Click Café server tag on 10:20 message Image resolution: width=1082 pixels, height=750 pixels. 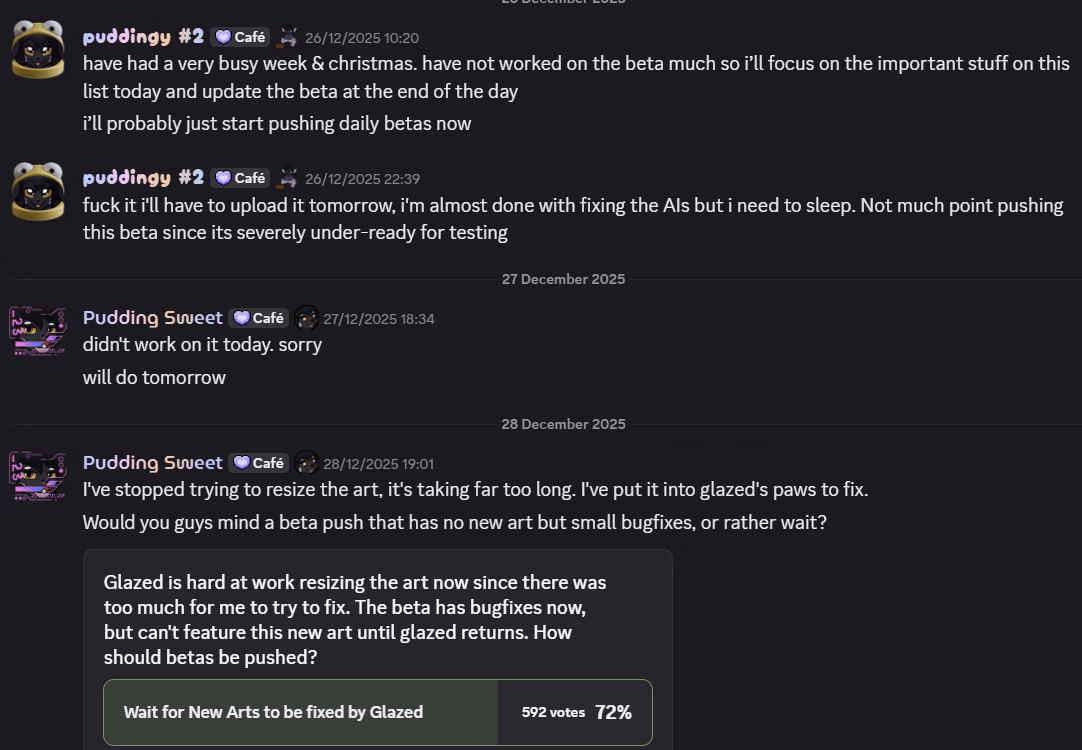[240, 37]
